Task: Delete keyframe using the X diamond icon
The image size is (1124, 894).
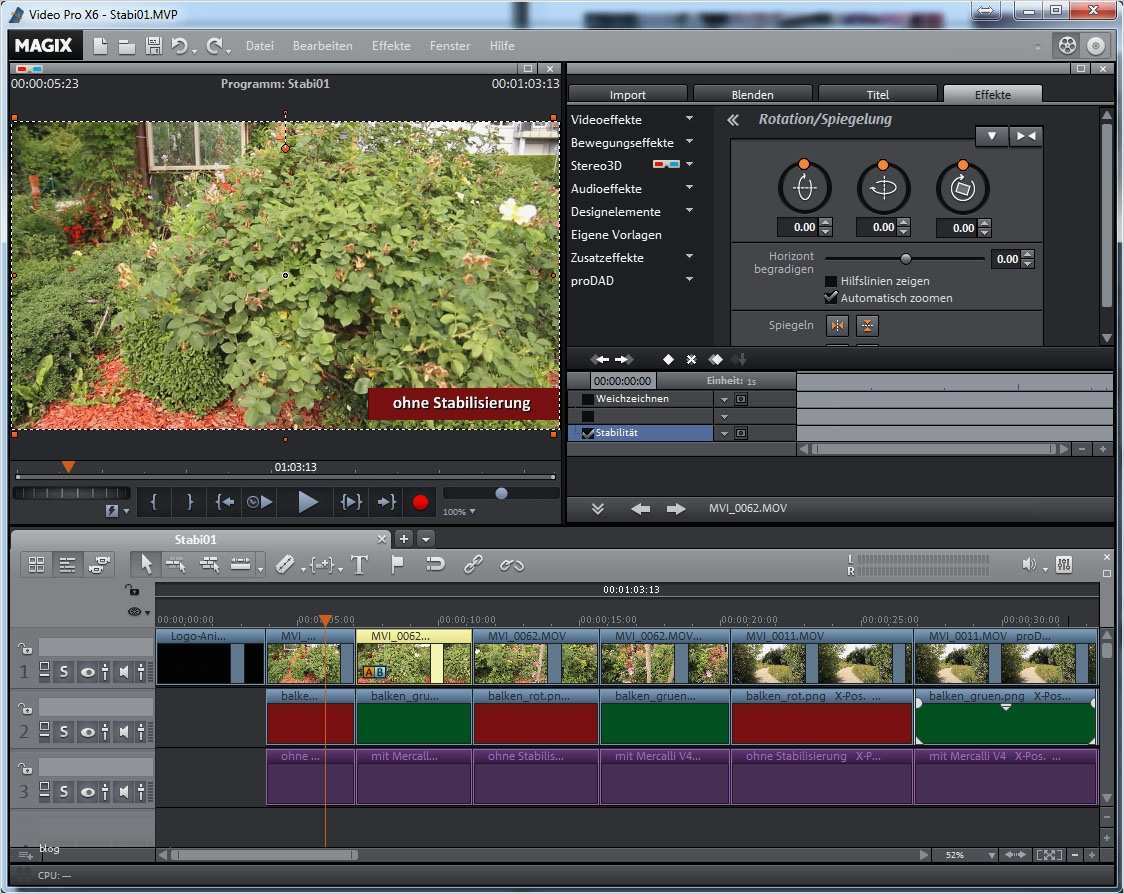Action: (691, 359)
